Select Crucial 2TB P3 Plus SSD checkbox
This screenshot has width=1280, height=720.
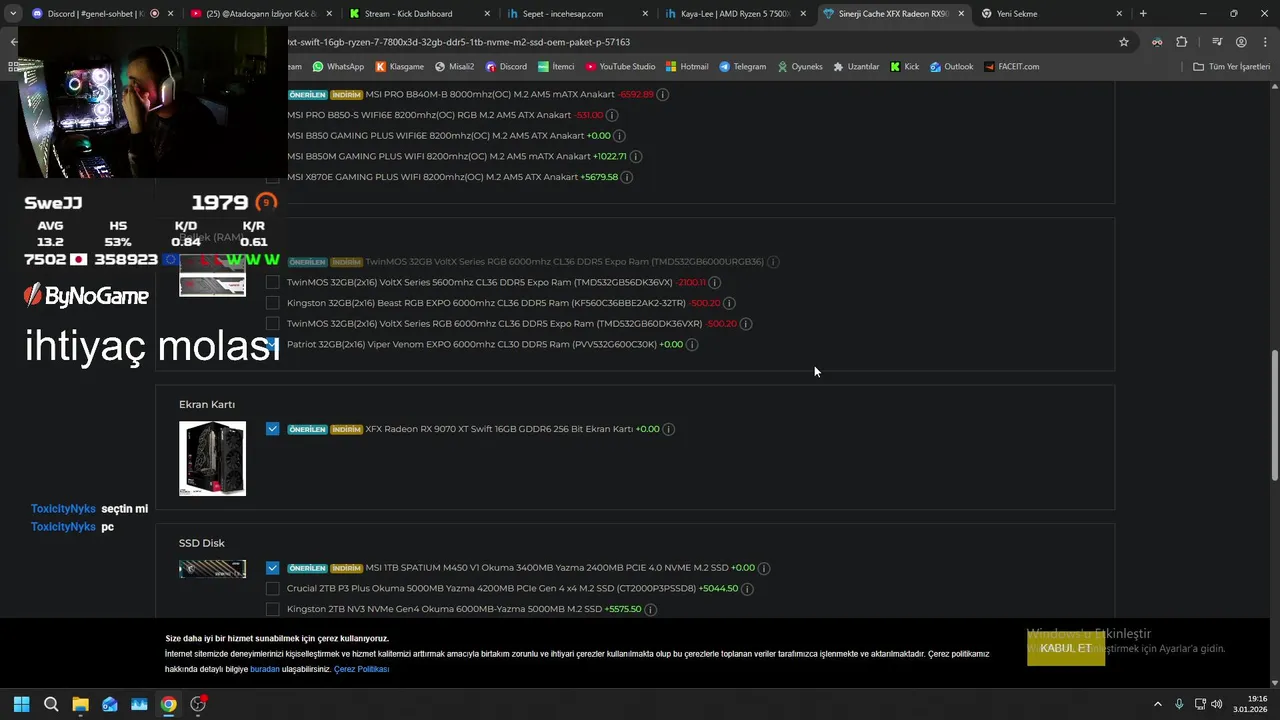pyautogui.click(x=272, y=589)
